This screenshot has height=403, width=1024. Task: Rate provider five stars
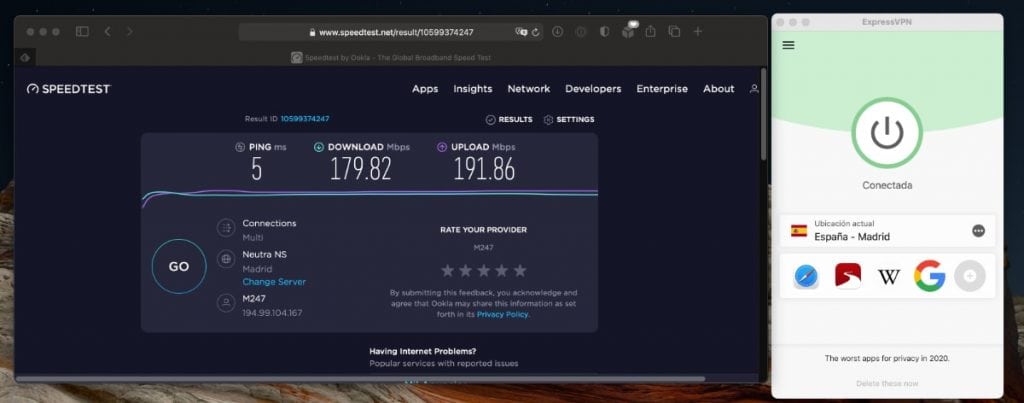point(520,270)
